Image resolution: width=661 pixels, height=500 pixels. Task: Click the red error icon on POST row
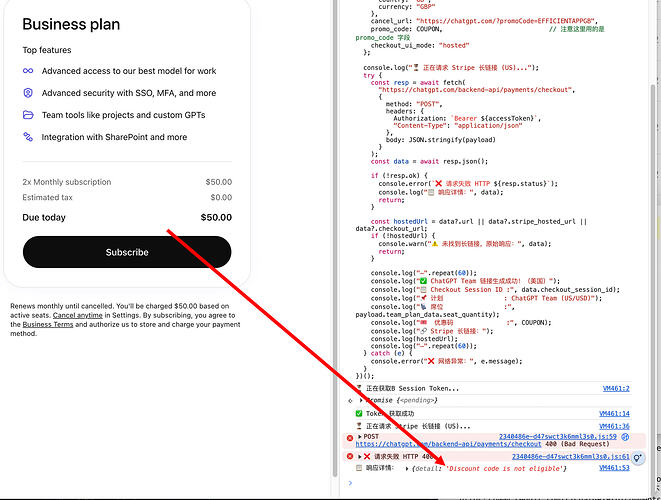pos(349,438)
